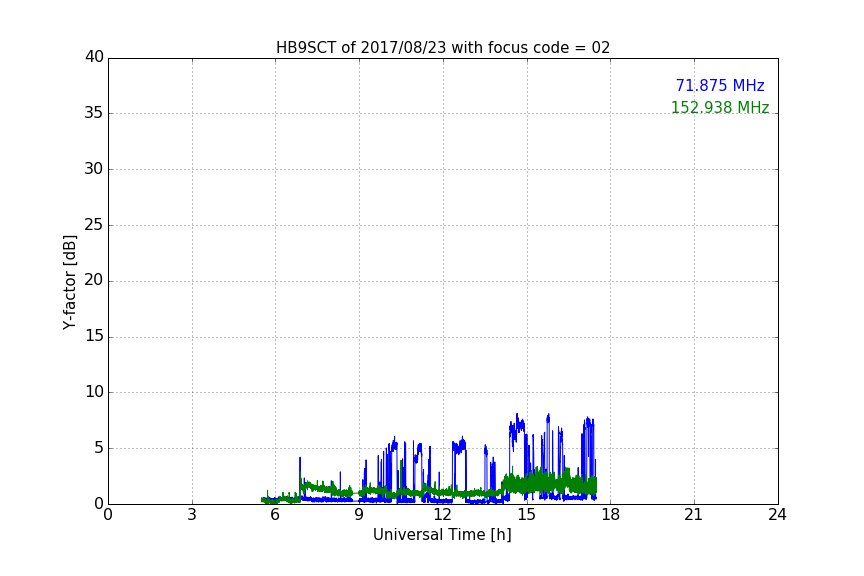Click the x-axis tick label 12

click(443, 515)
